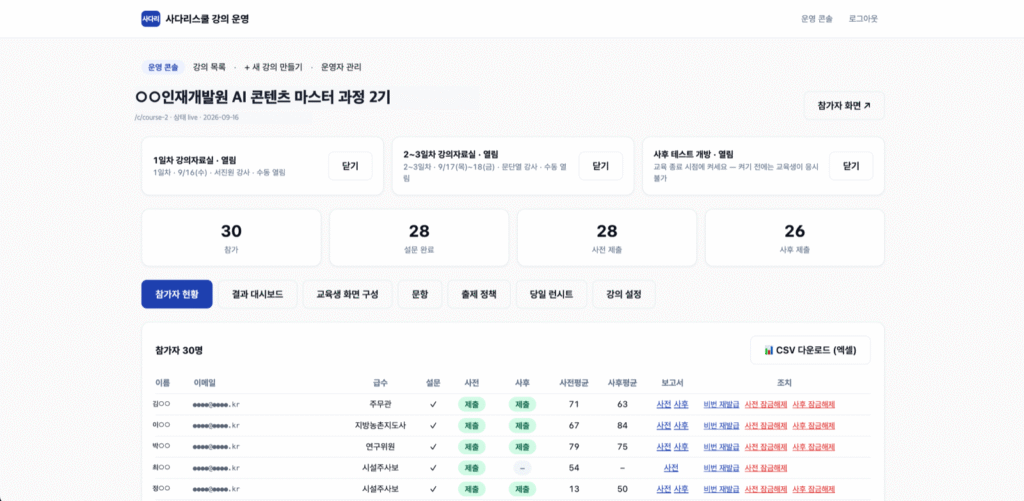Click 비번 재발급 in 정○○ row
This screenshot has height=501, width=1024.
point(721,489)
